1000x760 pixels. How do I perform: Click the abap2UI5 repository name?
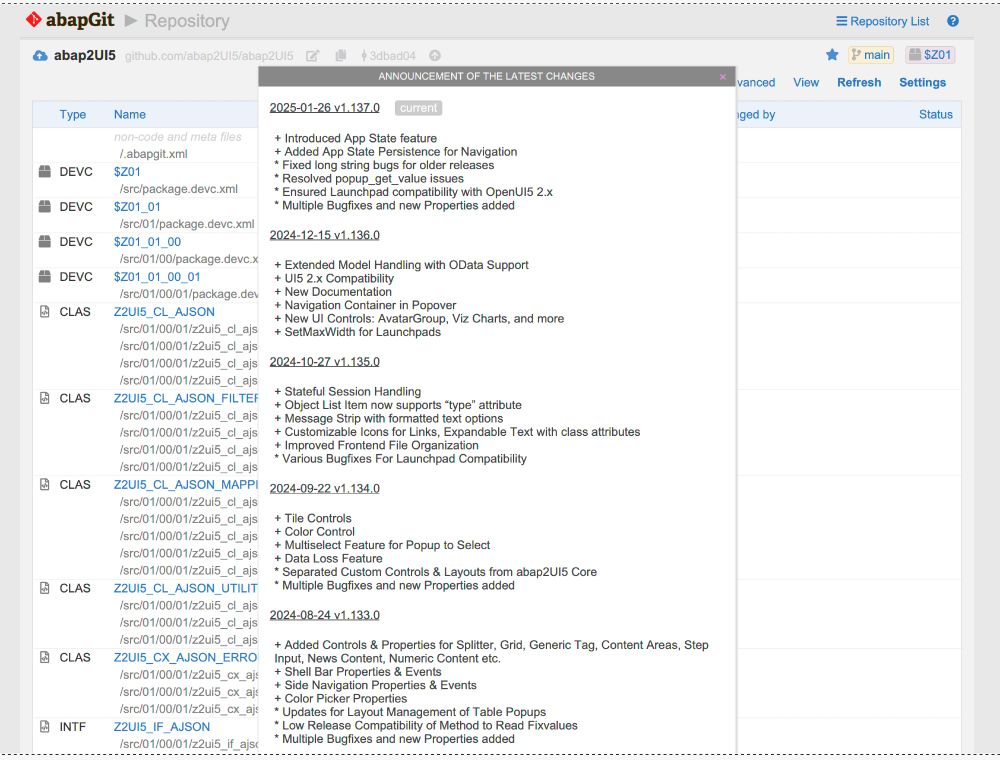[85, 55]
